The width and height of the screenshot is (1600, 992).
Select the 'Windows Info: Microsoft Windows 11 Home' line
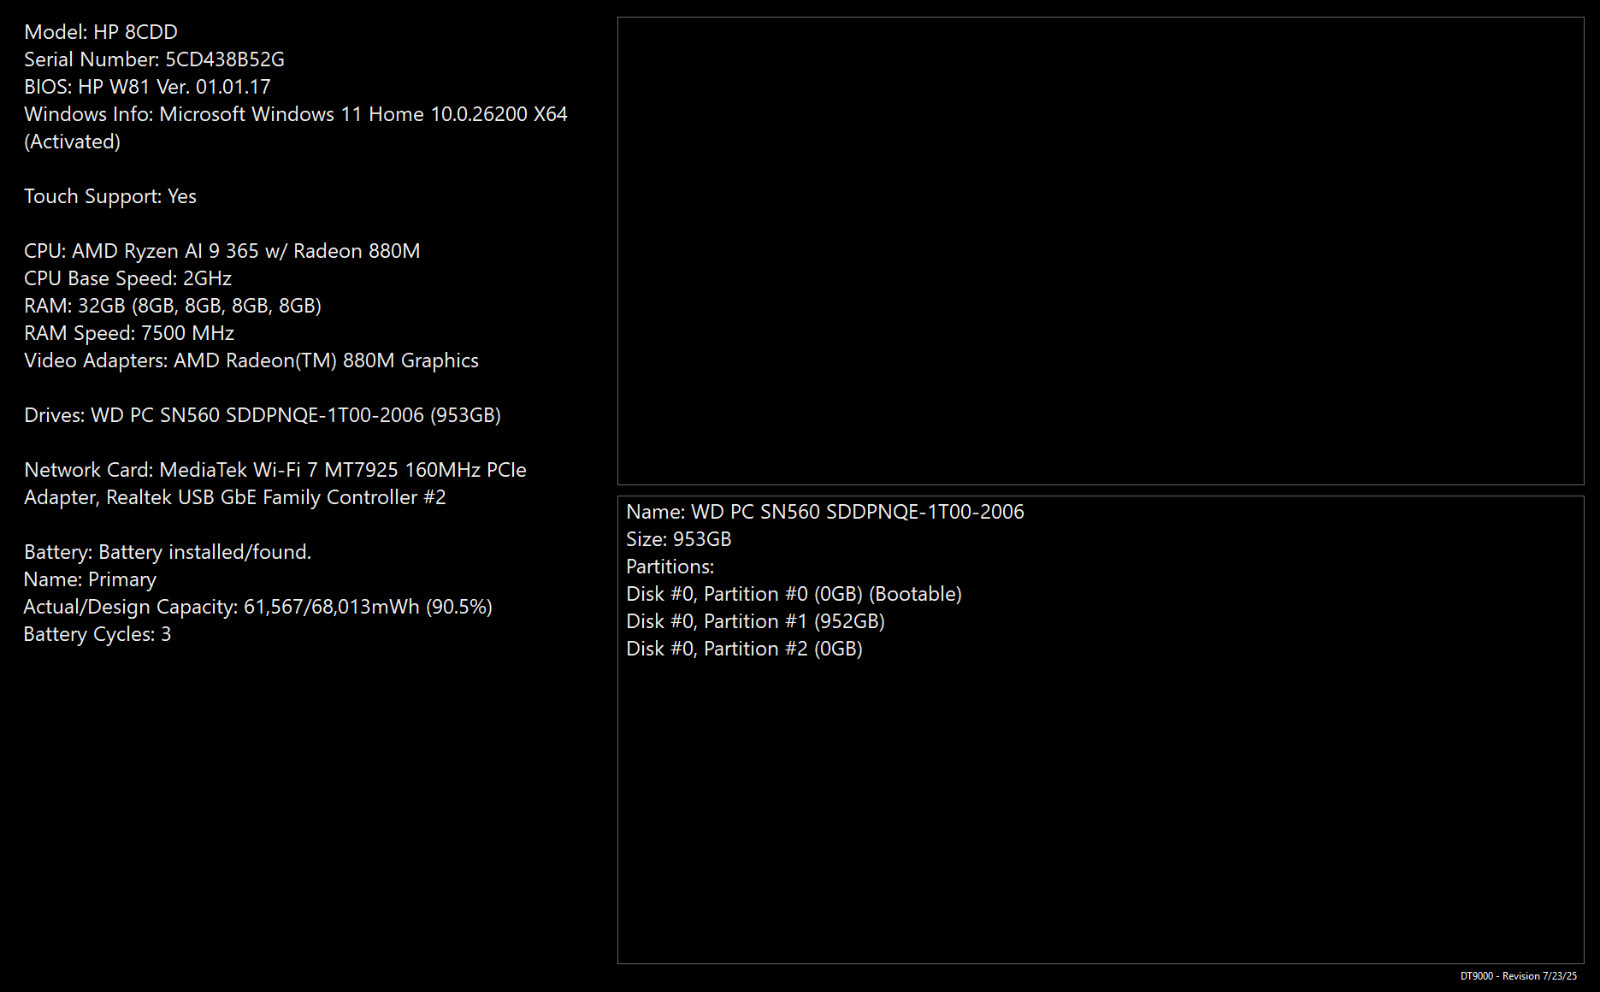tap(296, 114)
